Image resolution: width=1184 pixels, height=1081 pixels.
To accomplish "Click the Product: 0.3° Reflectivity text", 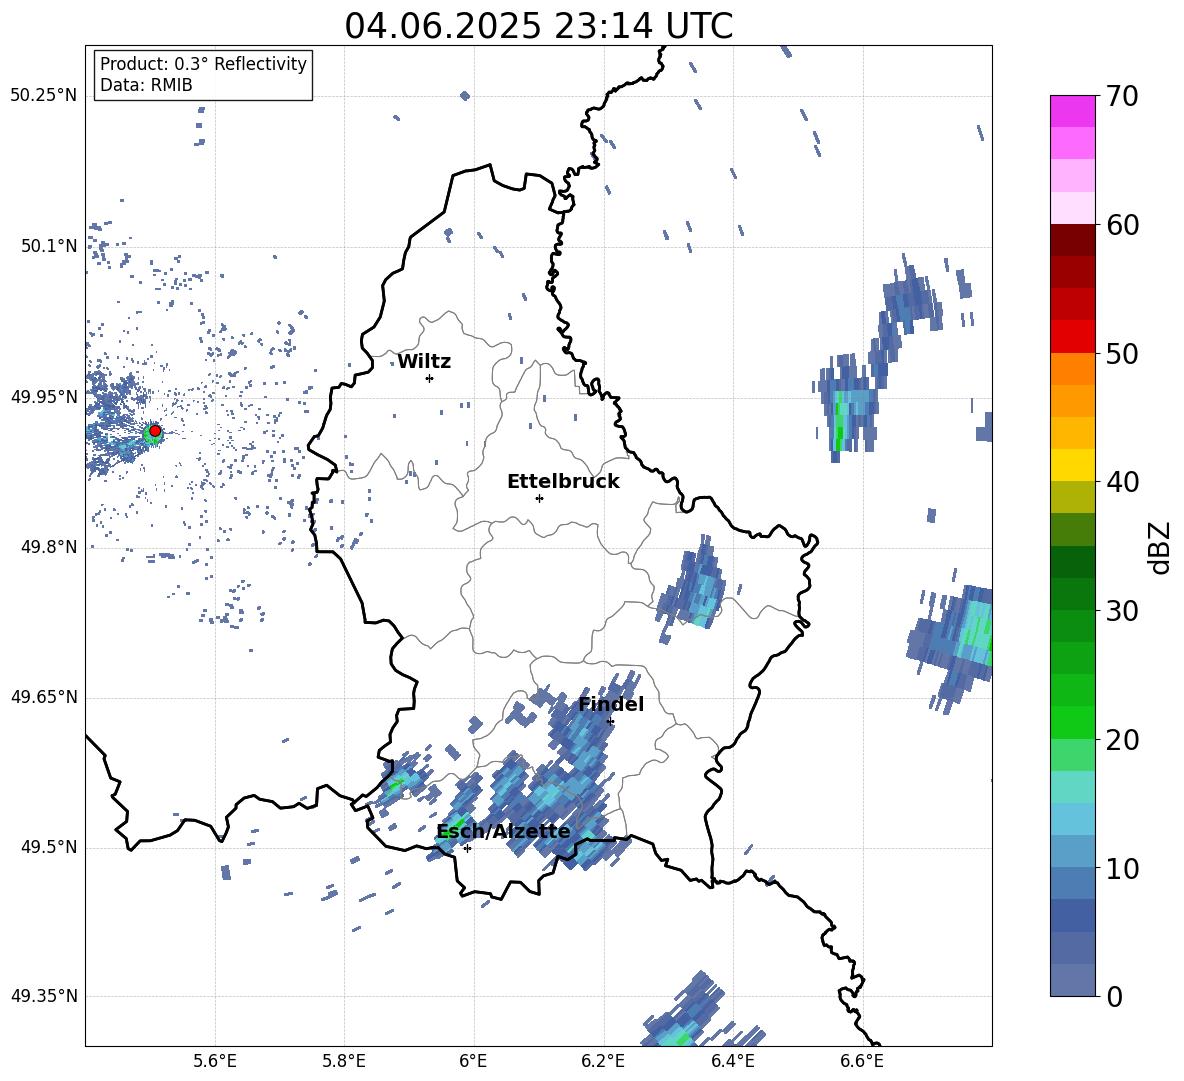I will tap(203, 63).
